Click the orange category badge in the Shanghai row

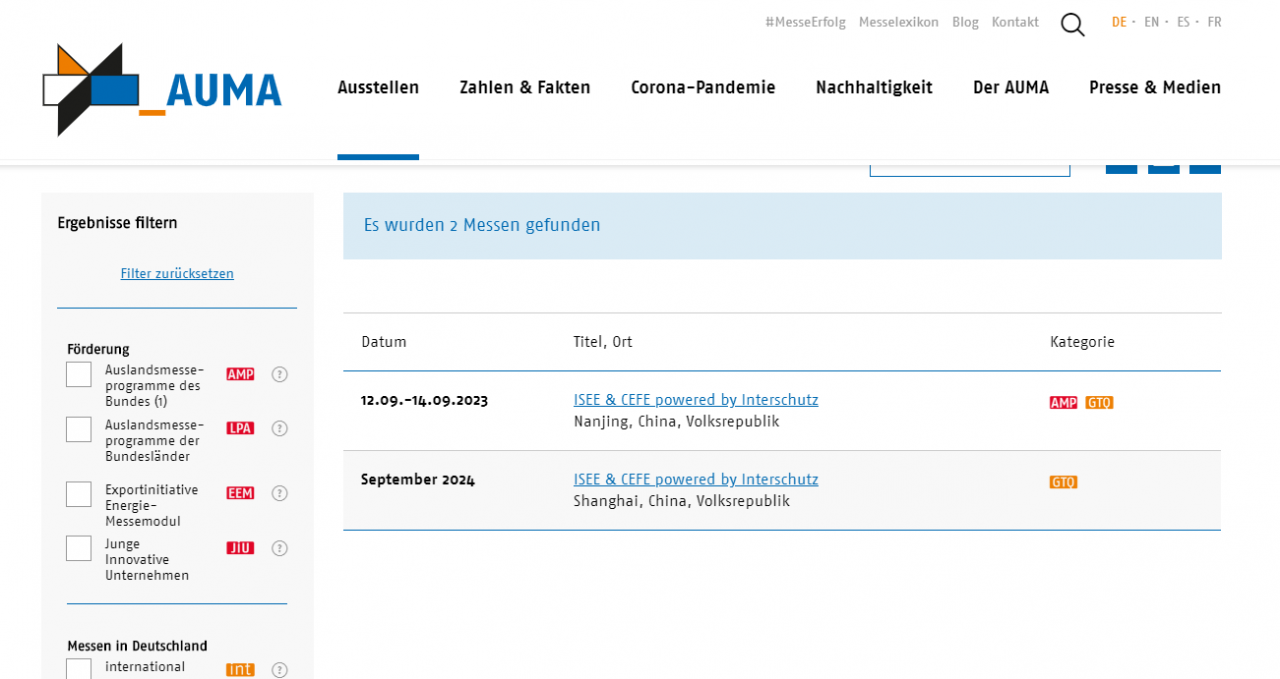tap(1063, 482)
